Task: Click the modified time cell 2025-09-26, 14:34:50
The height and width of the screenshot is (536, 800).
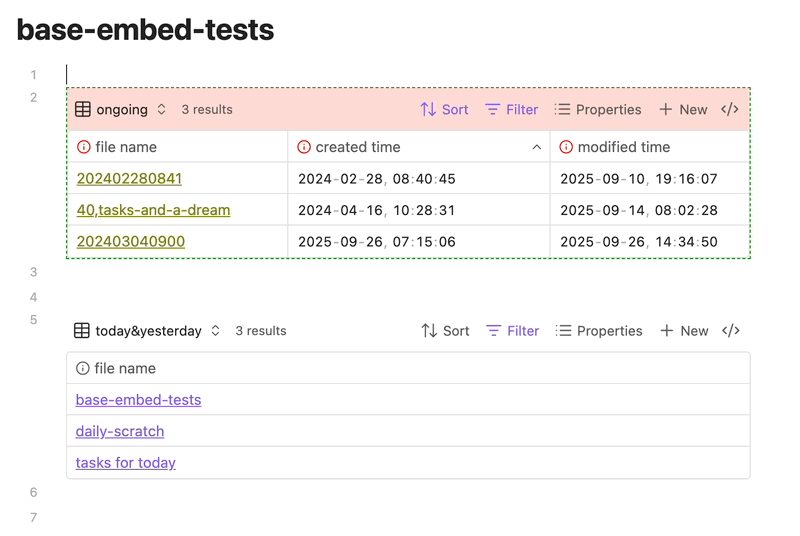Action: pos(638,242)
